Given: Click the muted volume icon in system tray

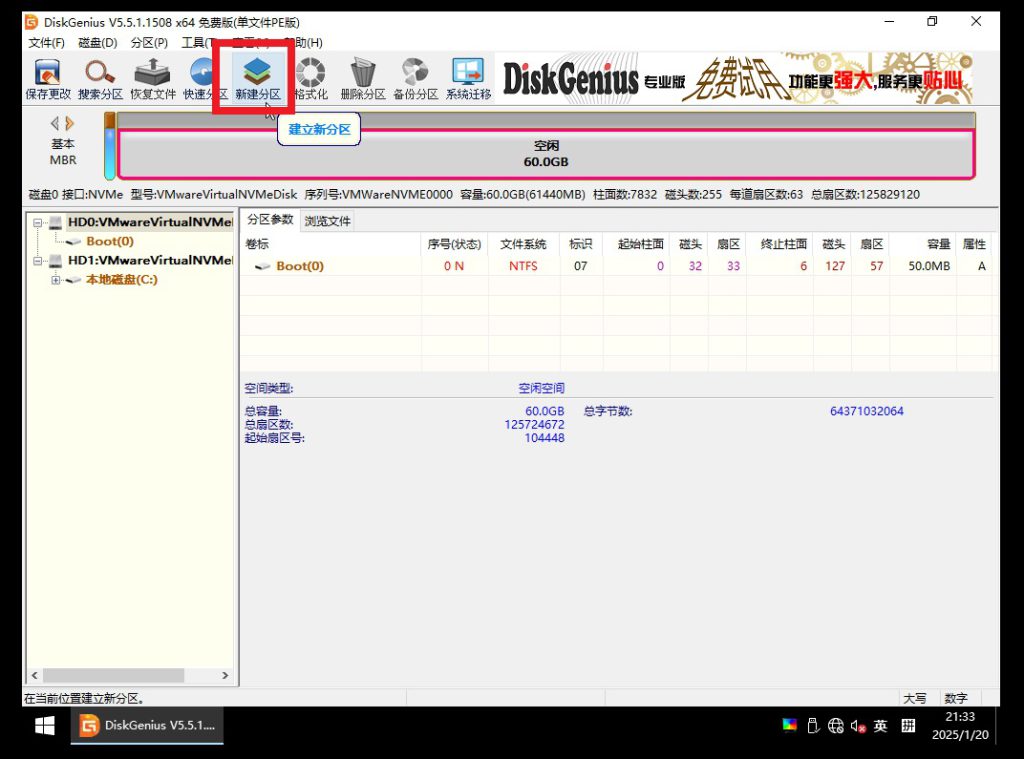Looking at the screenshot, I should tap(858, 726).
